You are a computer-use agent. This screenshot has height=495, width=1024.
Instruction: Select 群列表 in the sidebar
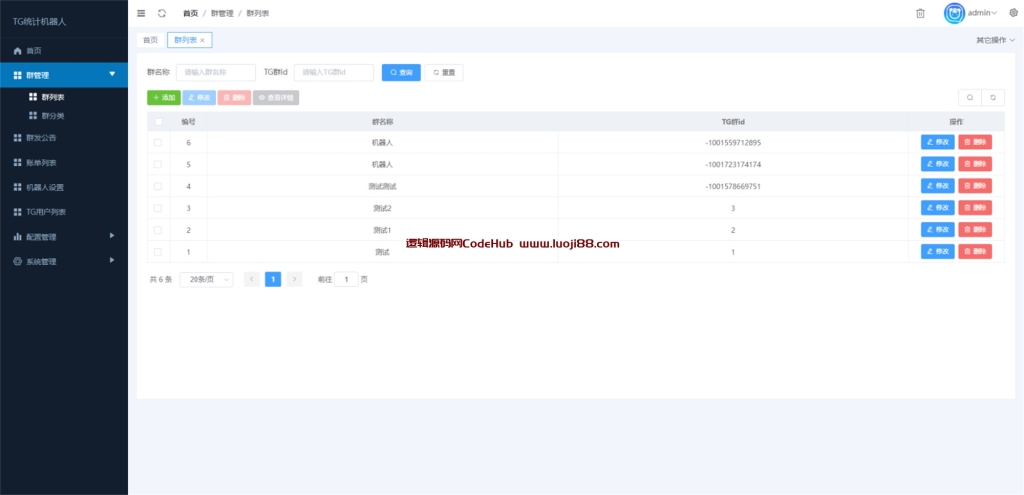pos(64,97)
